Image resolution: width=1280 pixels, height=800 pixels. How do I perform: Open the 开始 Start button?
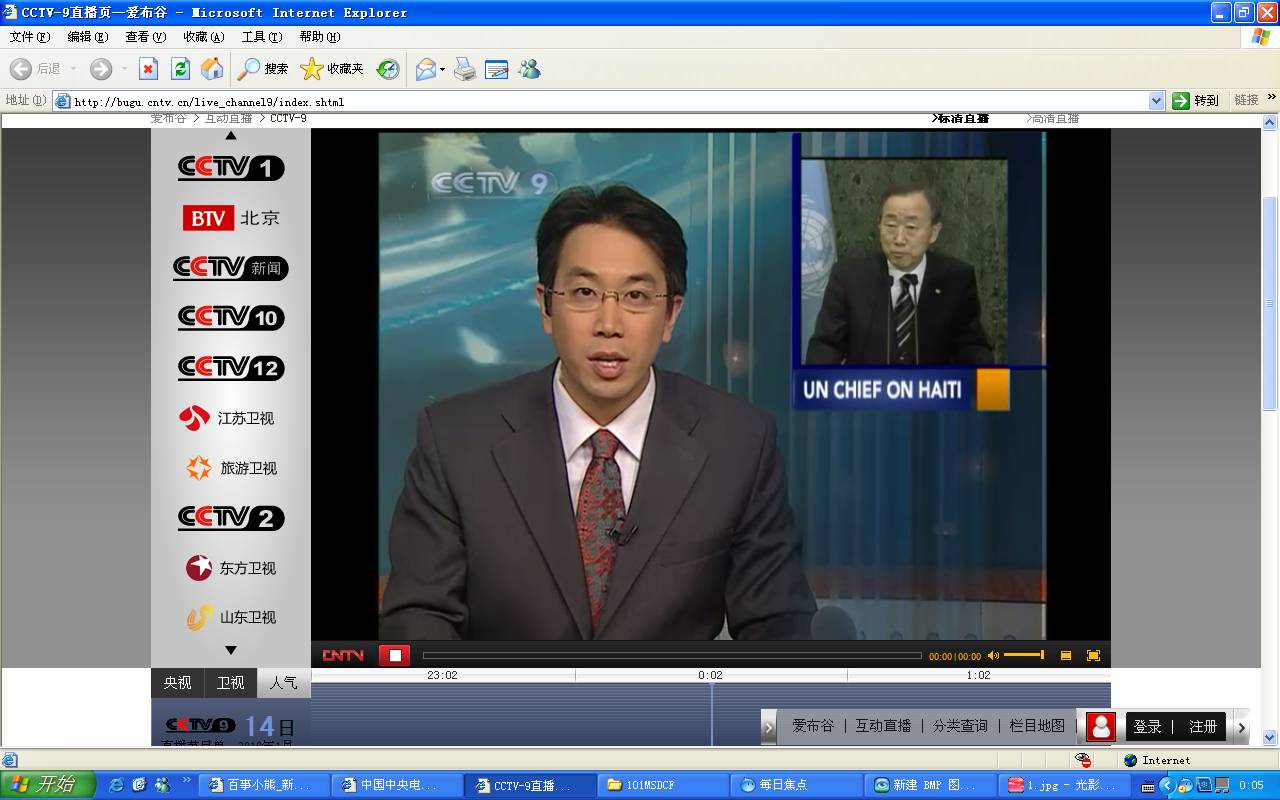click(47, 785)
